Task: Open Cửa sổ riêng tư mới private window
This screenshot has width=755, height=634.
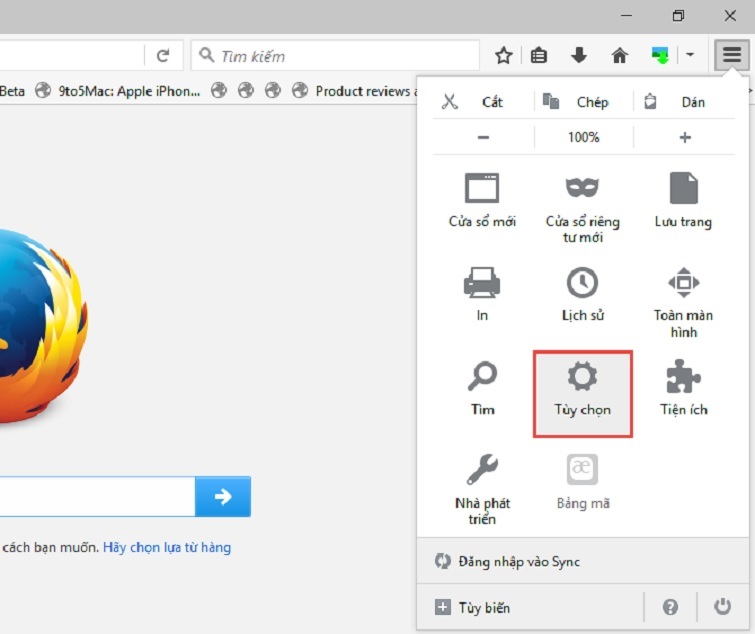Action: (582, 206)
